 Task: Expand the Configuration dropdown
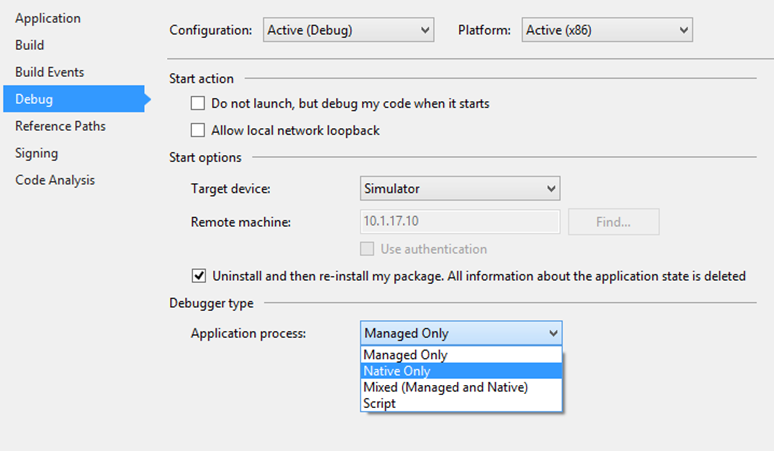(348, 30)
